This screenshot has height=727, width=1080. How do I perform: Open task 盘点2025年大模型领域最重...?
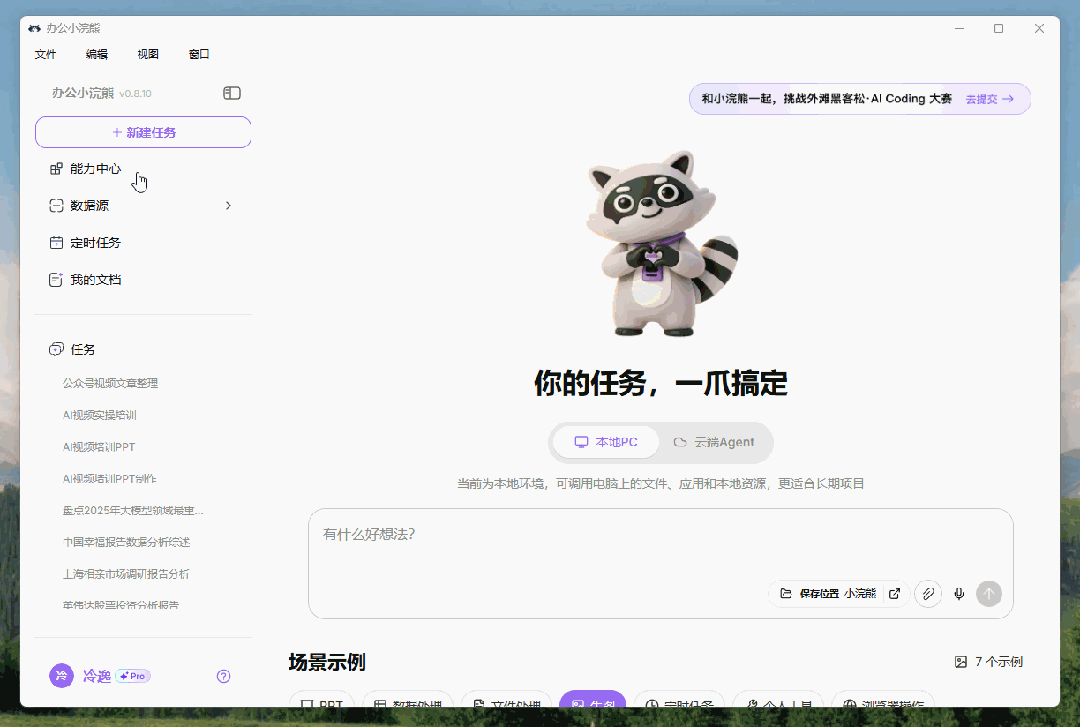click(134, 511)
